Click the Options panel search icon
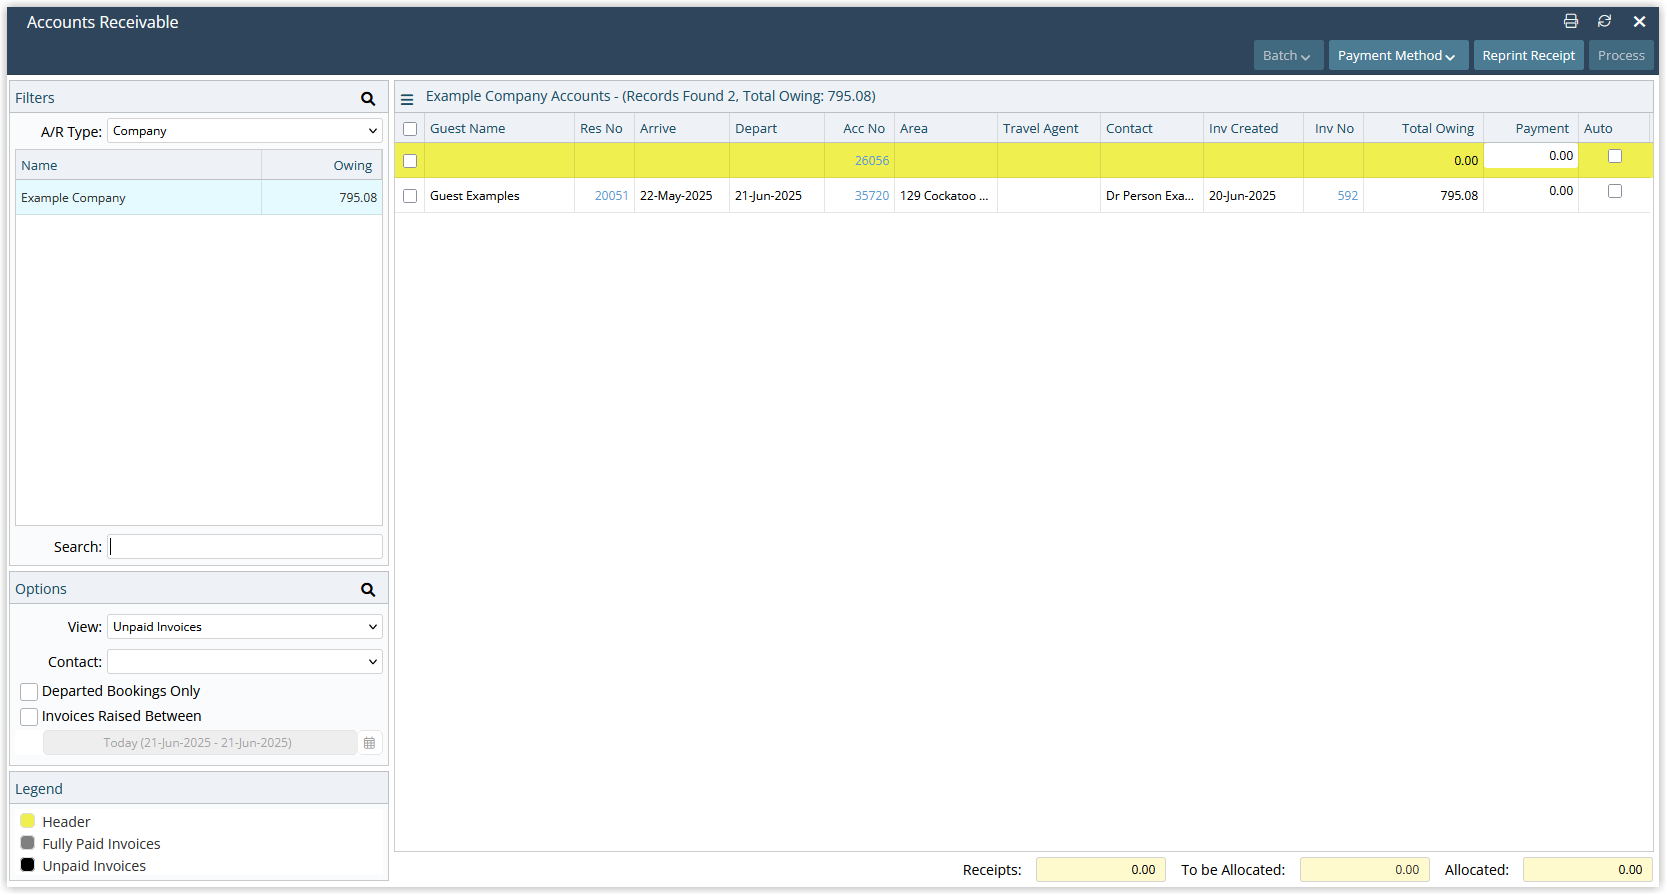 [368, 589]
